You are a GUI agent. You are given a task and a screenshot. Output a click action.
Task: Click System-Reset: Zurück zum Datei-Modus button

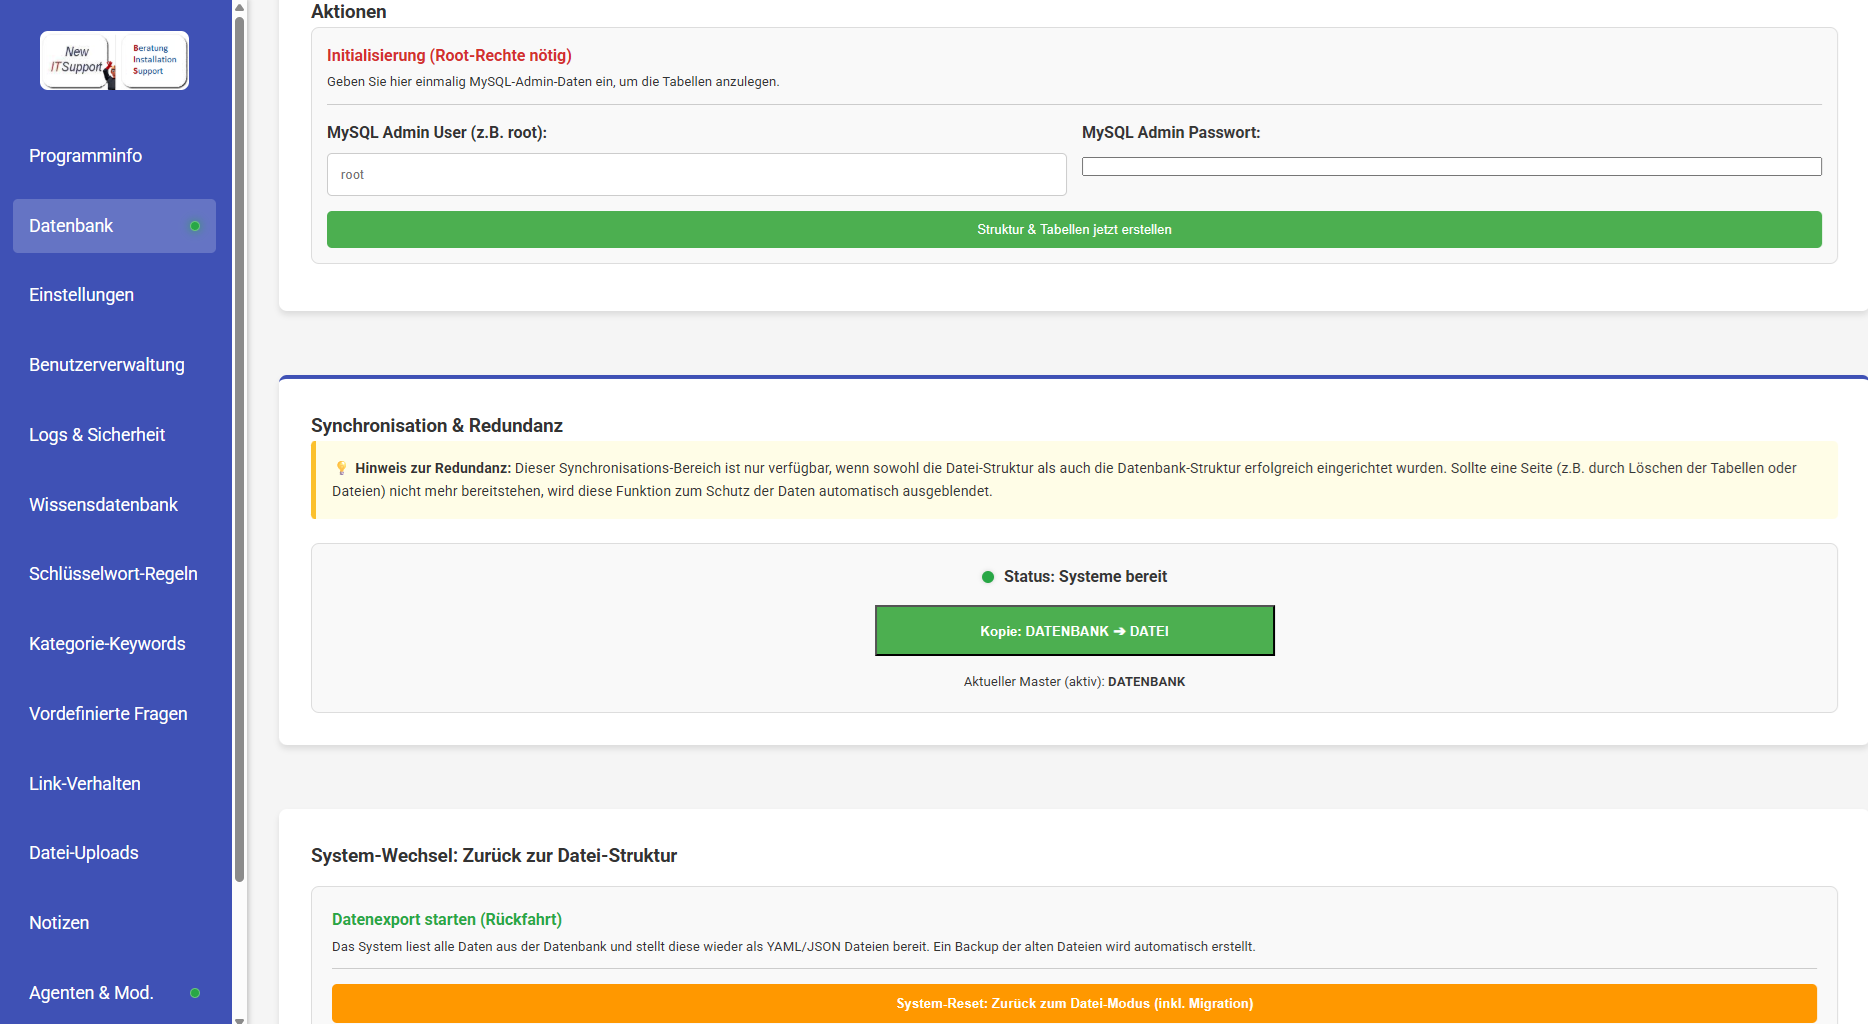click(x=1074, y=1003)
